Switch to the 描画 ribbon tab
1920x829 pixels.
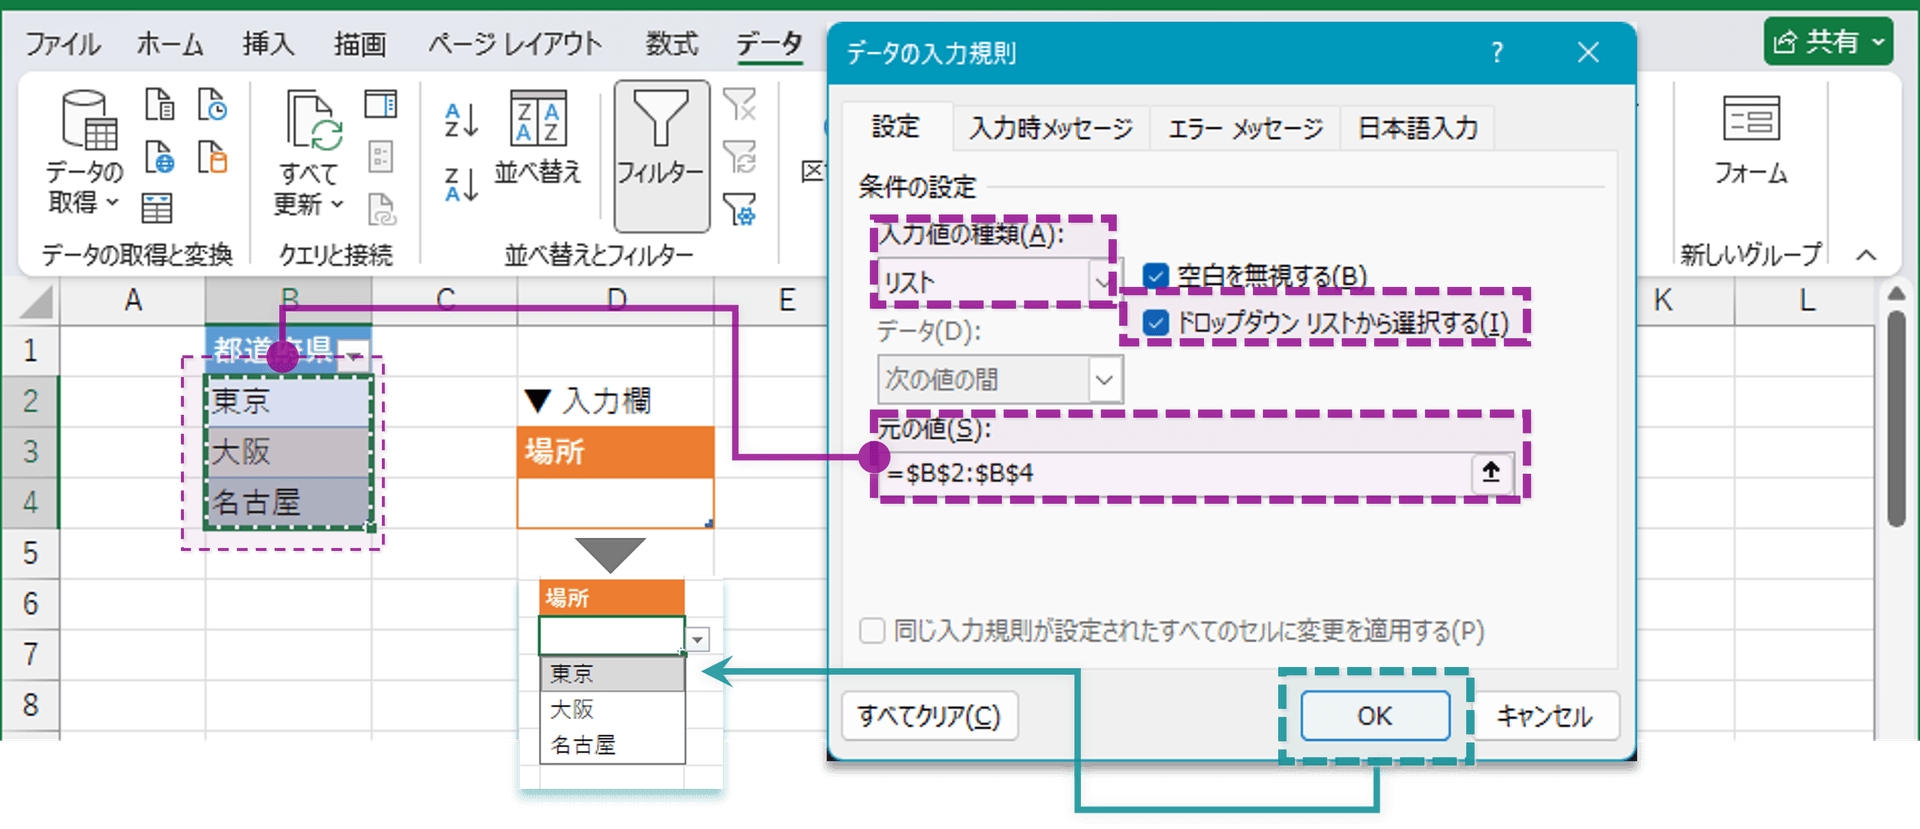pyautogui.click(x=360, y=44)
